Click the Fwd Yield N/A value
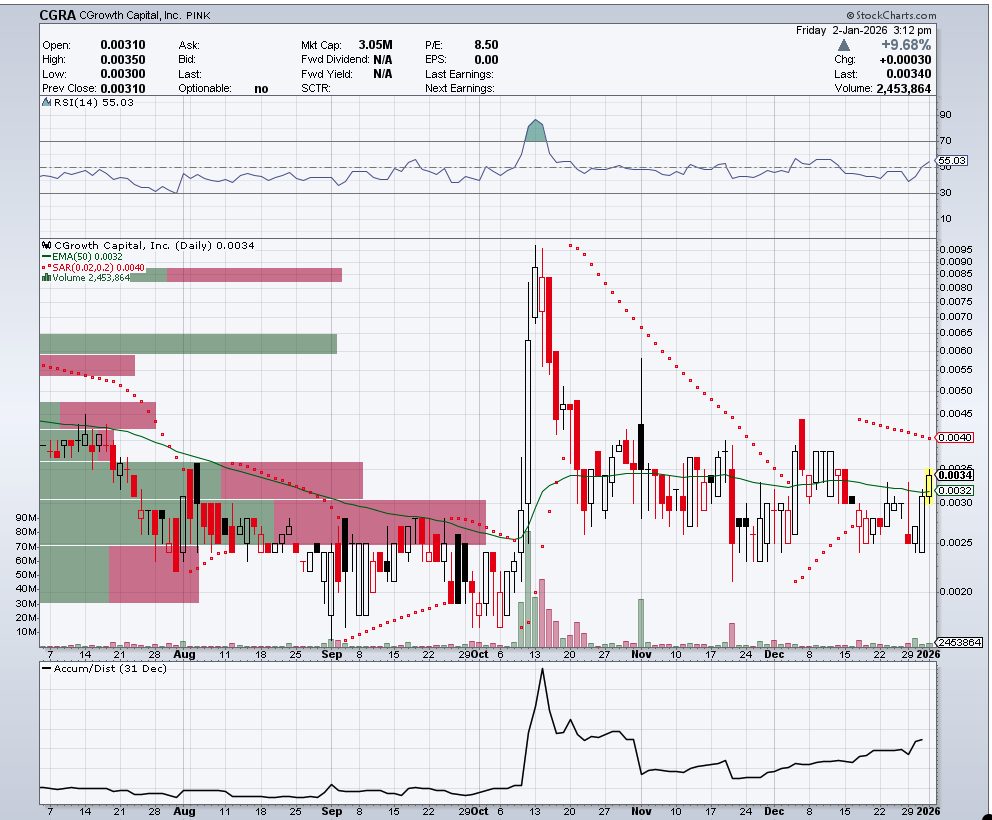Screen dimensions: 992x820 point(382,74)
